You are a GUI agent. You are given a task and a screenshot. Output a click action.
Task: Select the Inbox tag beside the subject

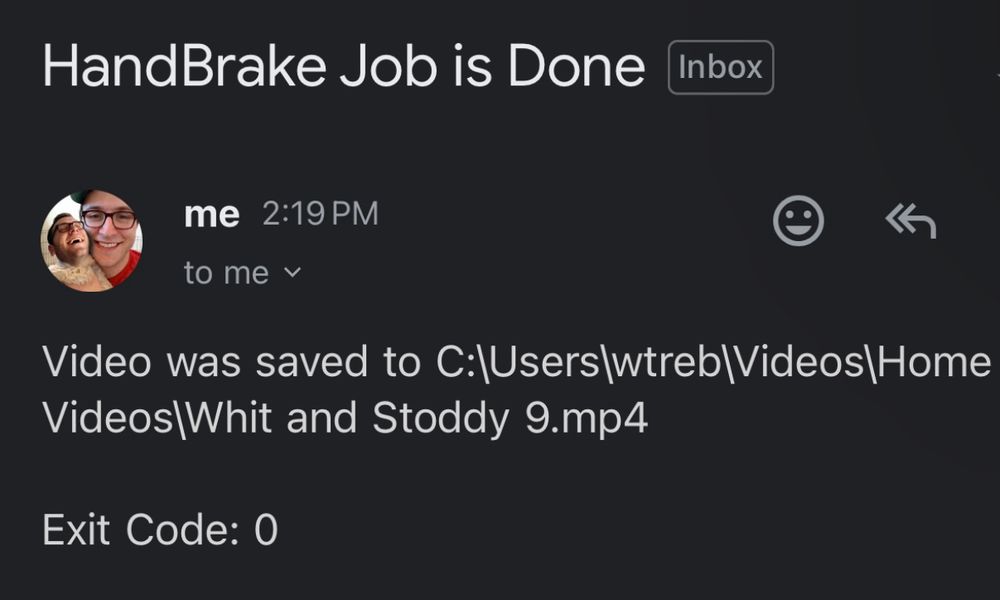[x=720, y=66]
